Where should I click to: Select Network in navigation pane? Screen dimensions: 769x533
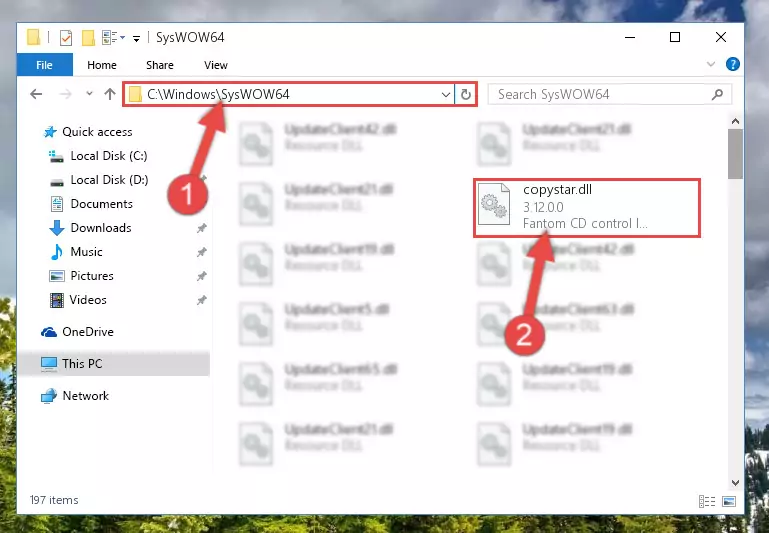point(85,396)
